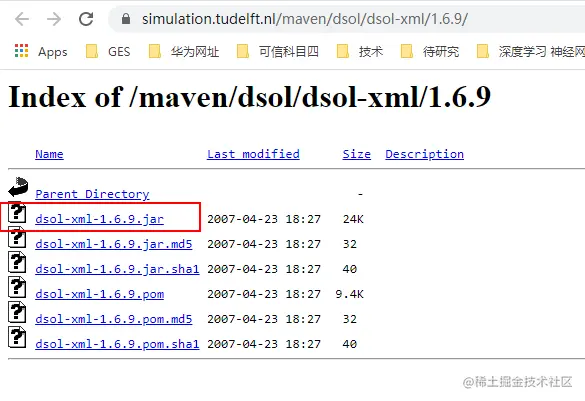This screenshot has height=401, width=585.
Task: Click the padlock site security icon
Action: 126,19
